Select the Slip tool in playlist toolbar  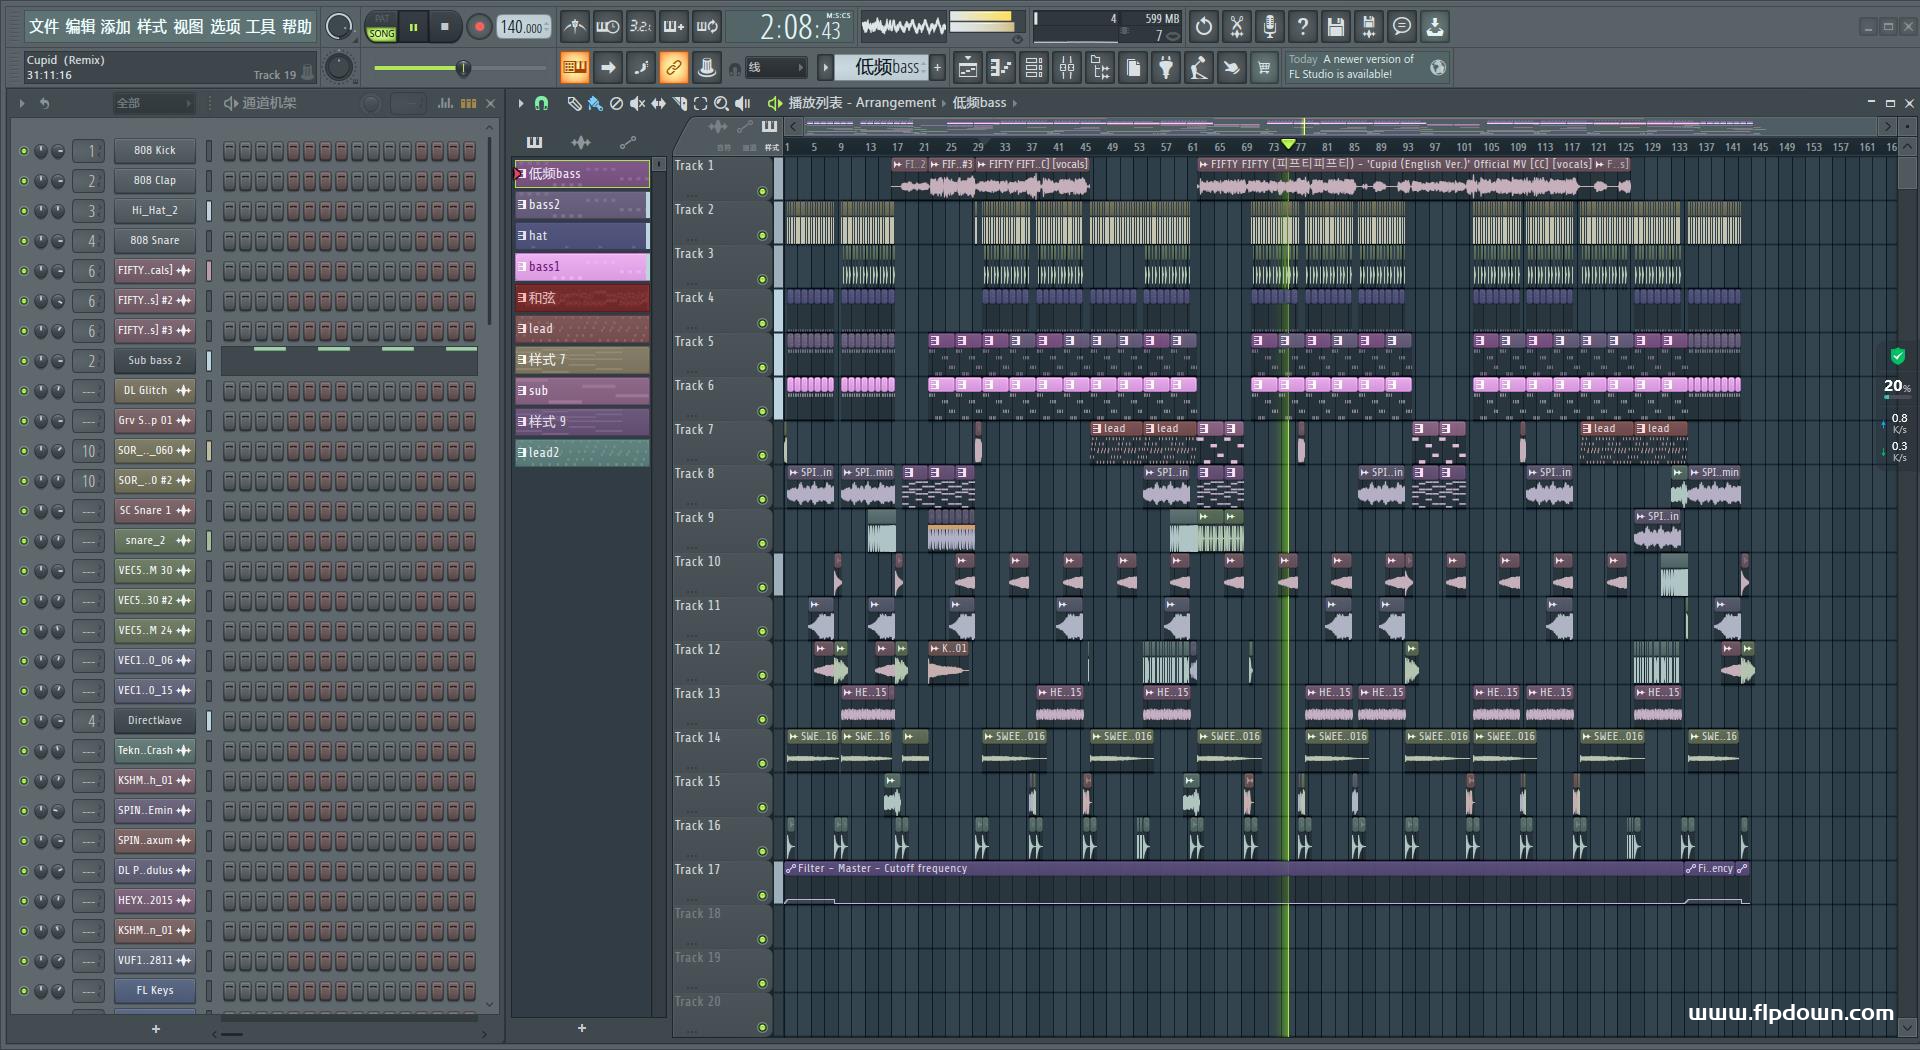658,103
